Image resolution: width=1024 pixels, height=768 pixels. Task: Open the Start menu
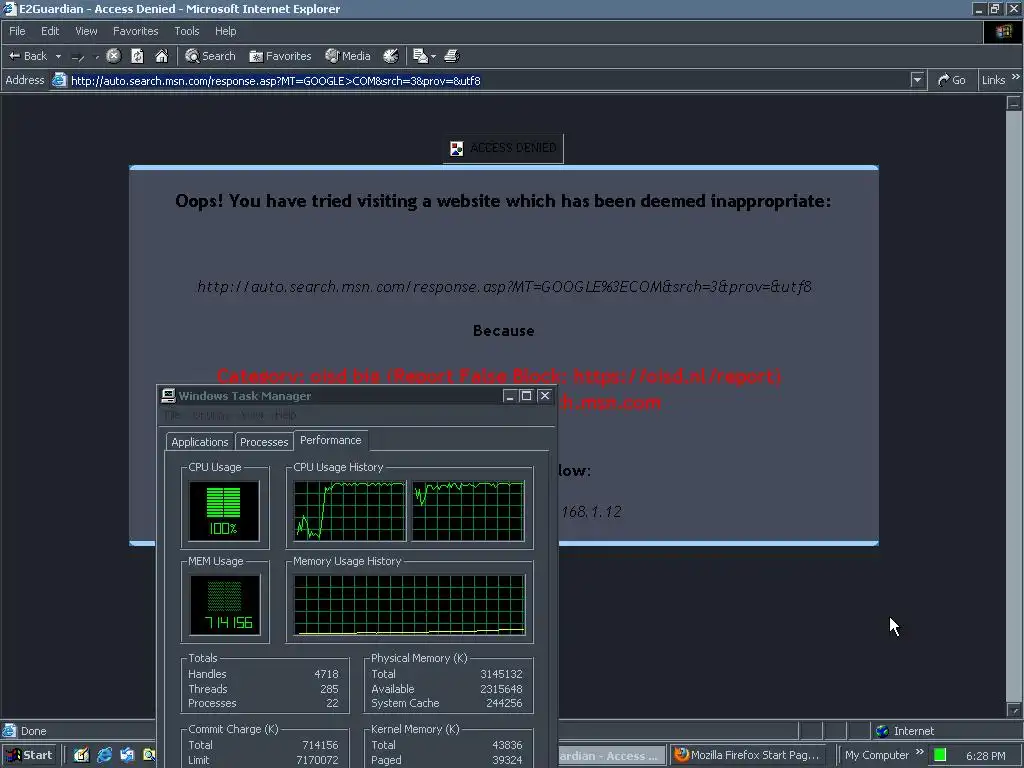click(29, 756)
